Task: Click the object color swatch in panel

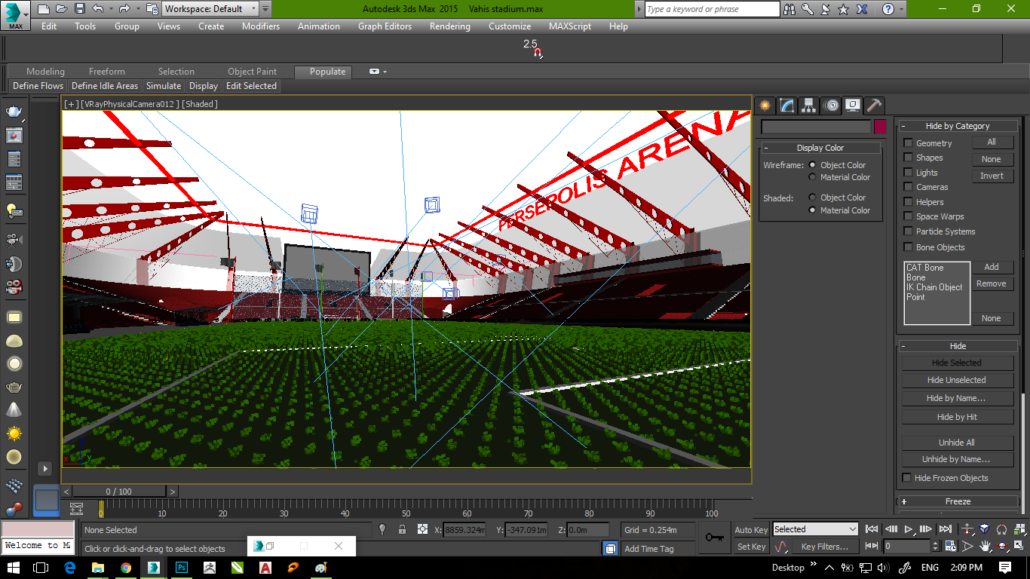Action: pos(880,126)
